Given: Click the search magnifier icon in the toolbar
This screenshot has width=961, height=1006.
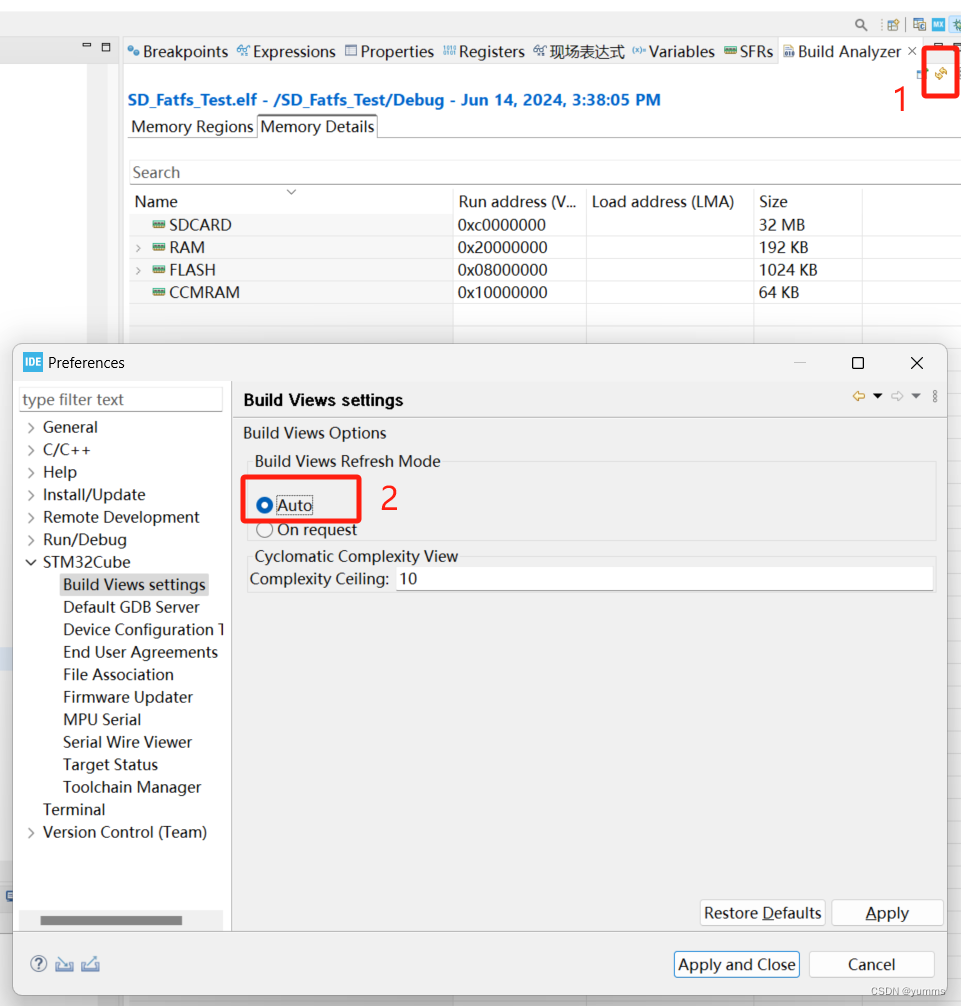Looking at the screenshot, I should pyautogui.click(x=861, y=24).
